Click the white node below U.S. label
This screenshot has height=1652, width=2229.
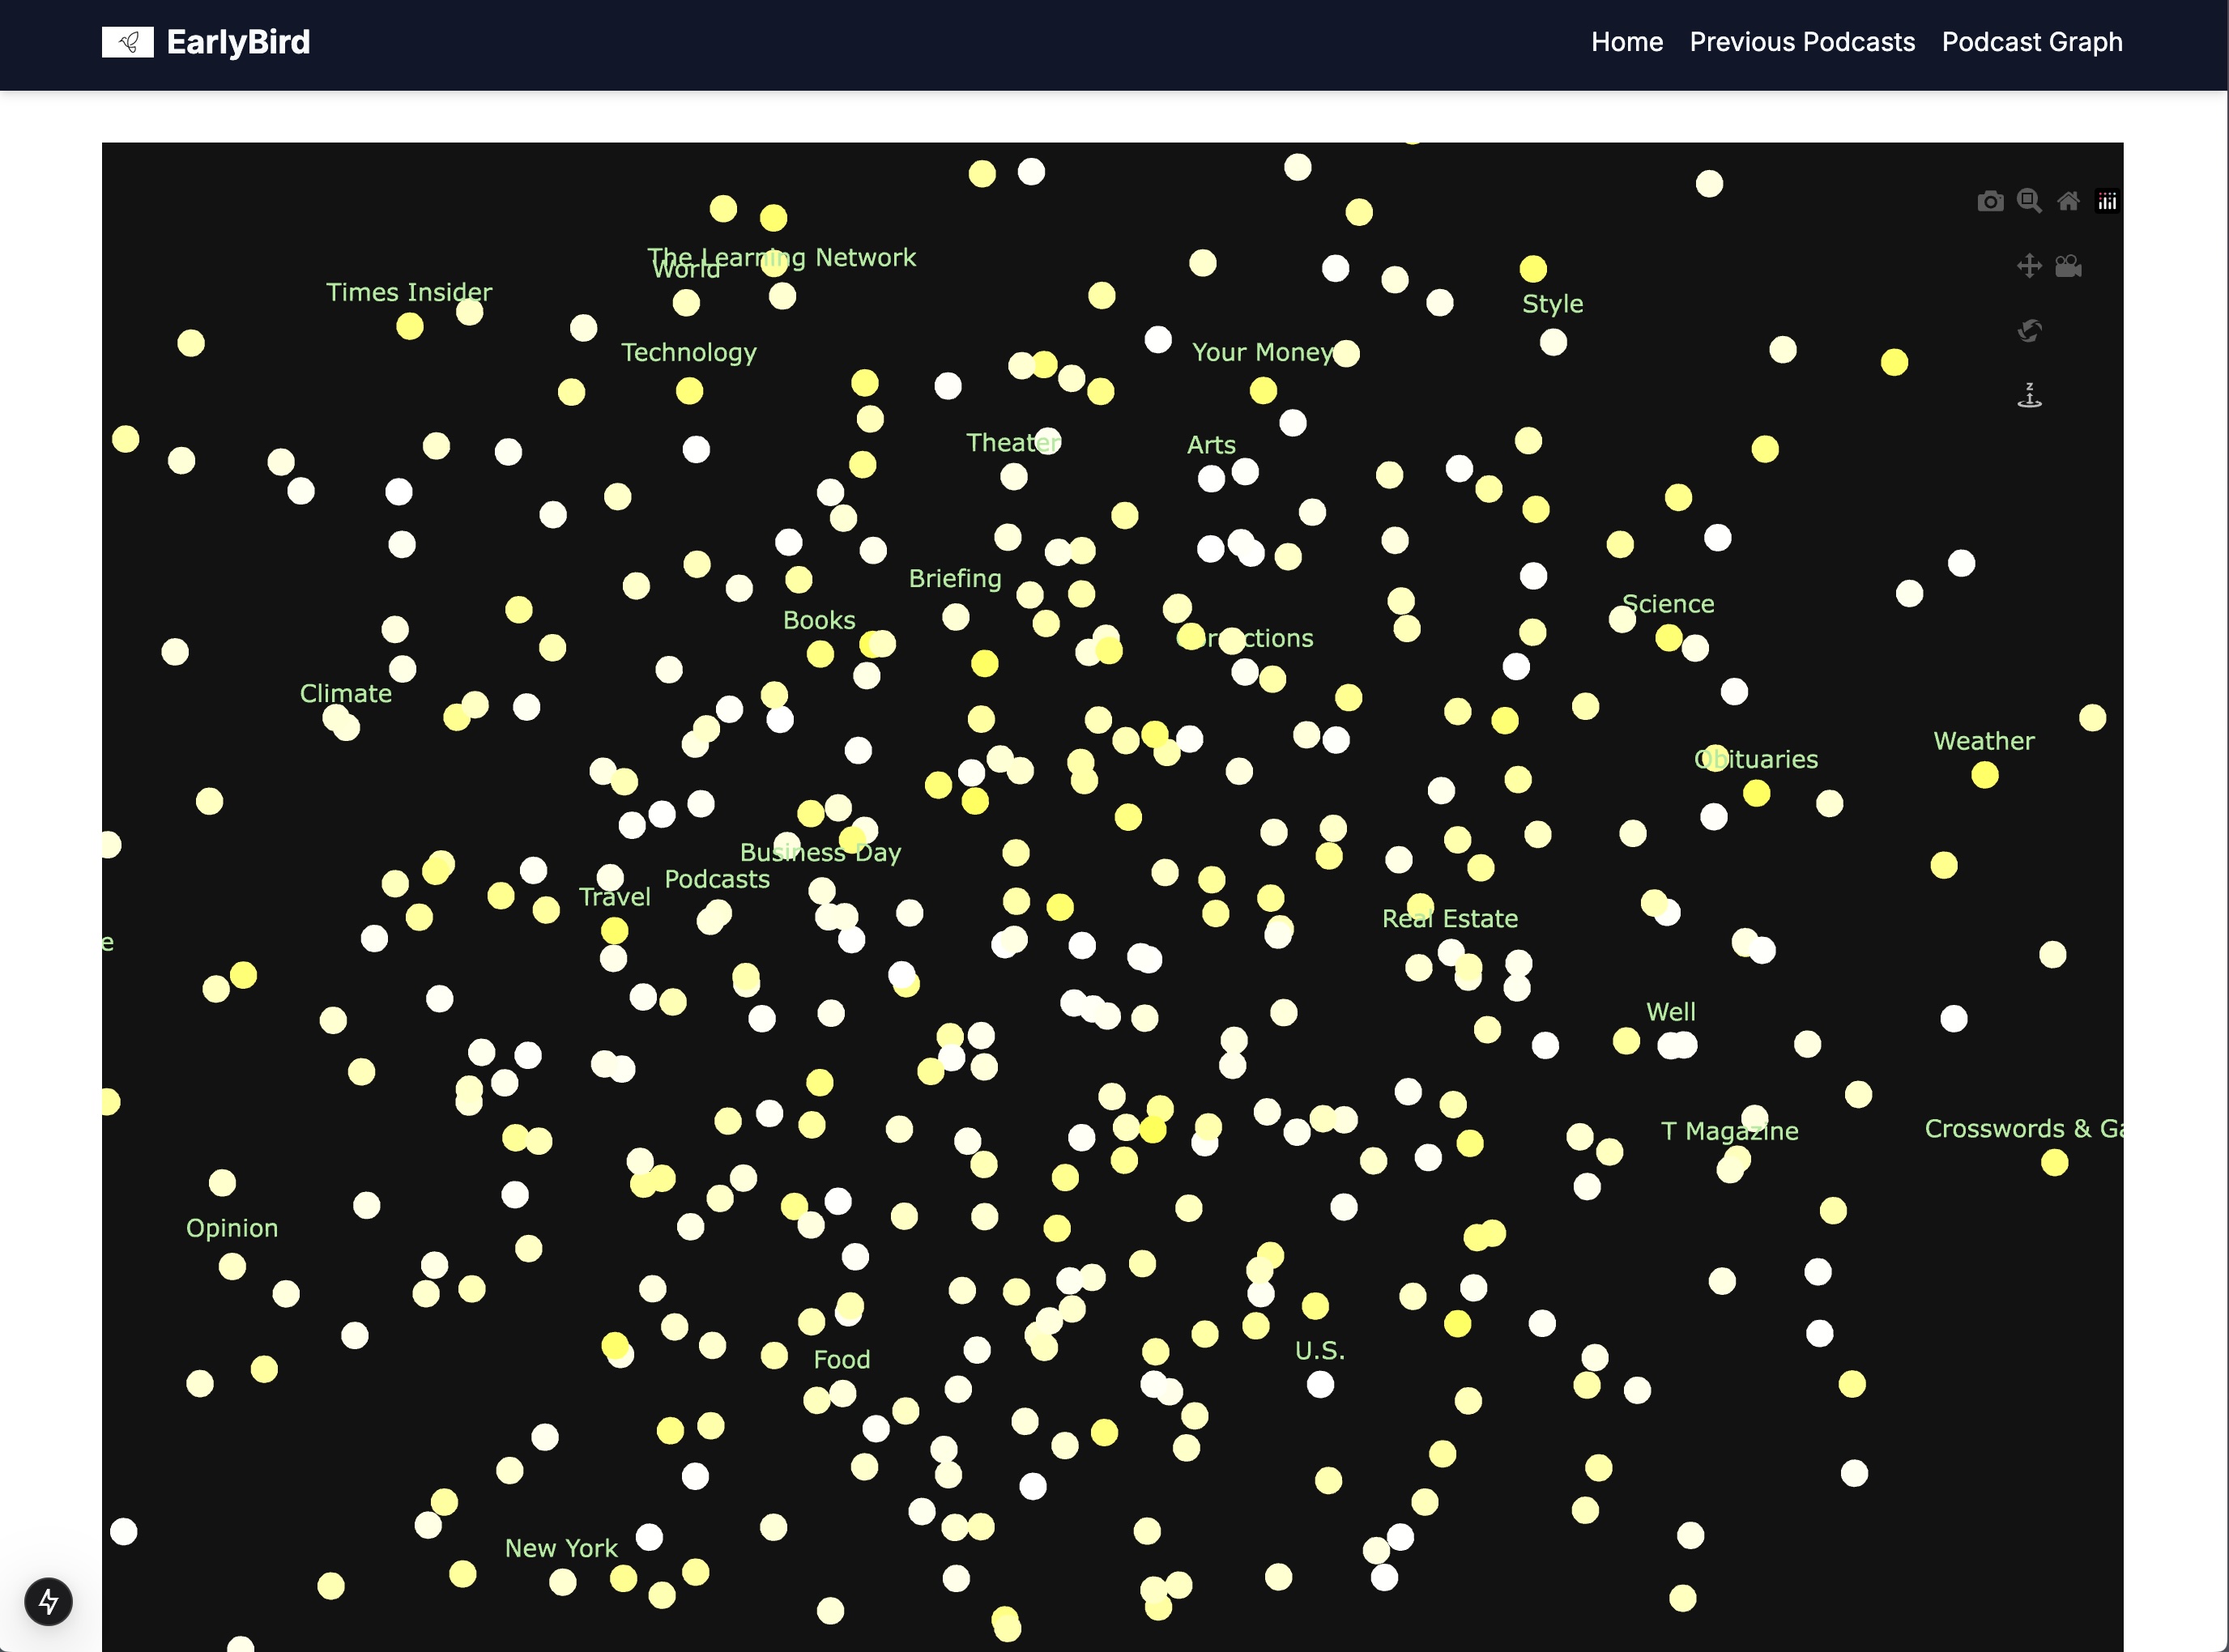tap(1320, 1384)
